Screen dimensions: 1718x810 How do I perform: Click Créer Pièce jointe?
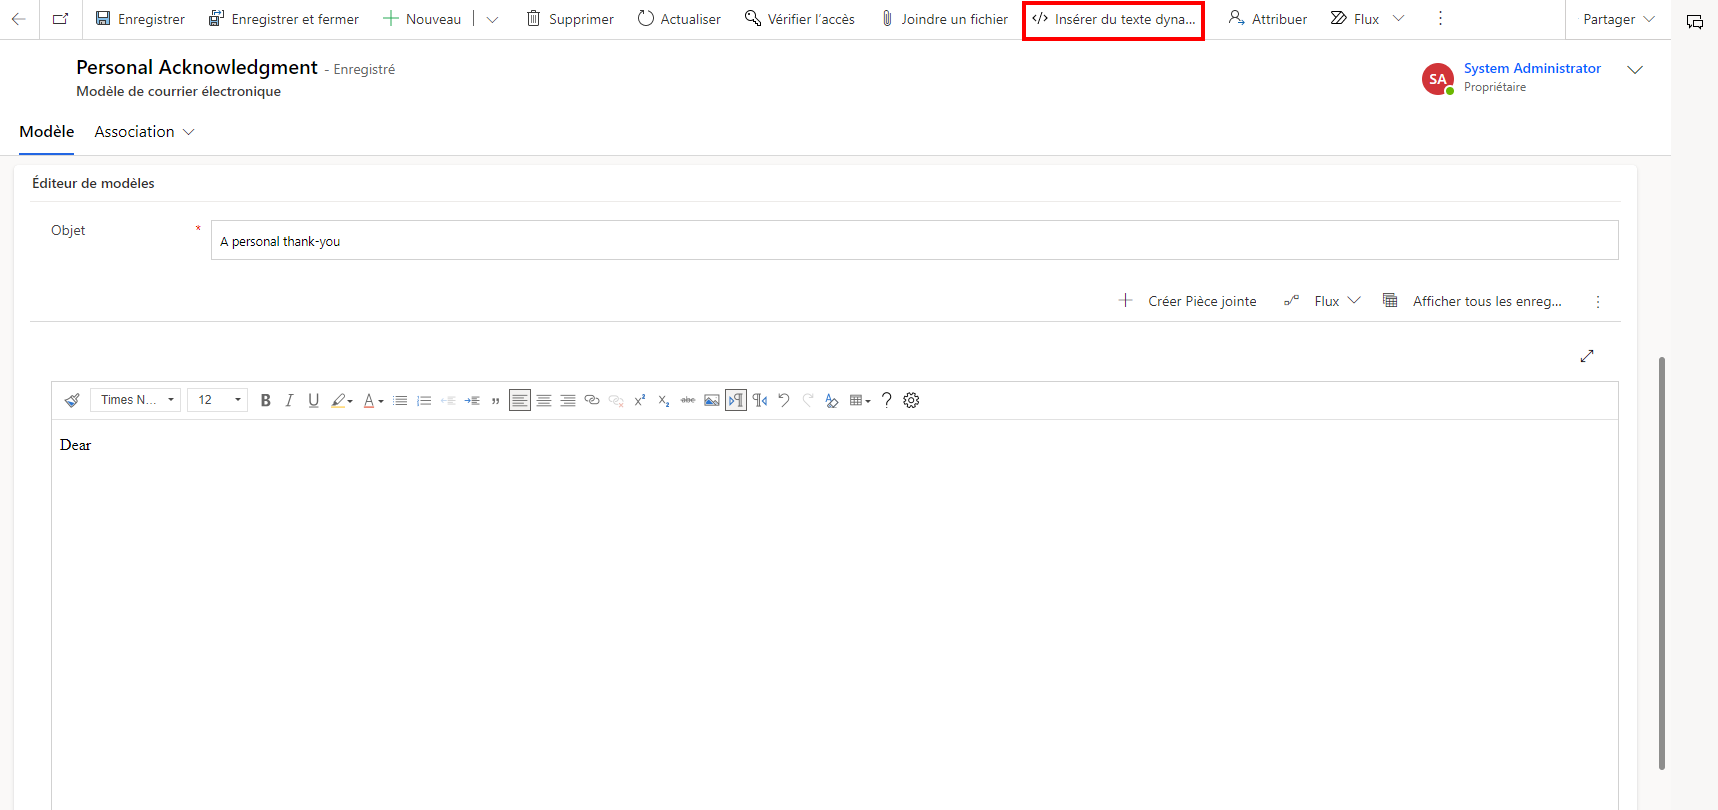pos(1187,301)
